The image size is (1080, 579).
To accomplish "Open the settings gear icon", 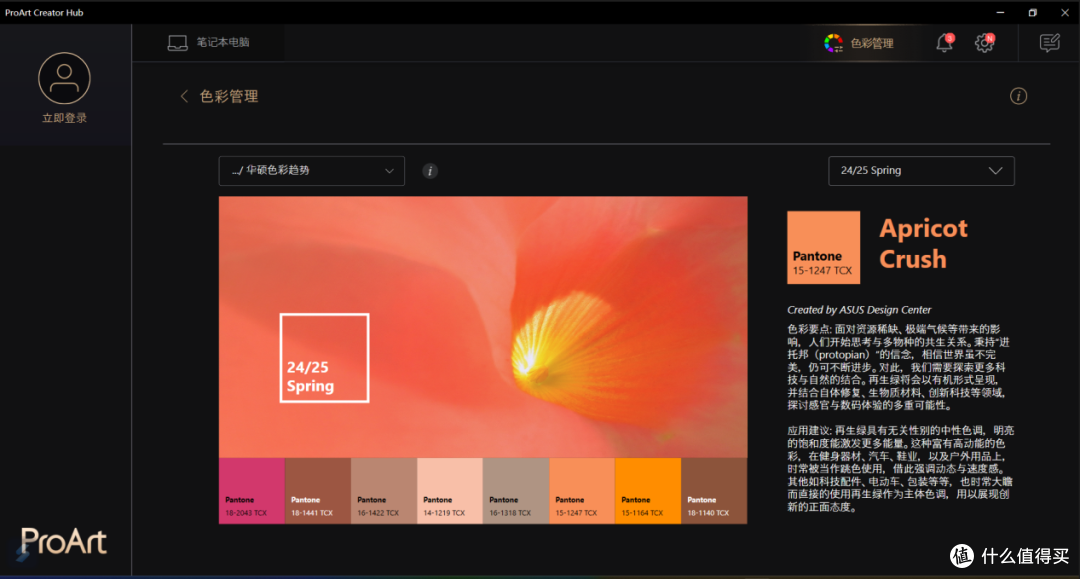I will coord(984,43).
